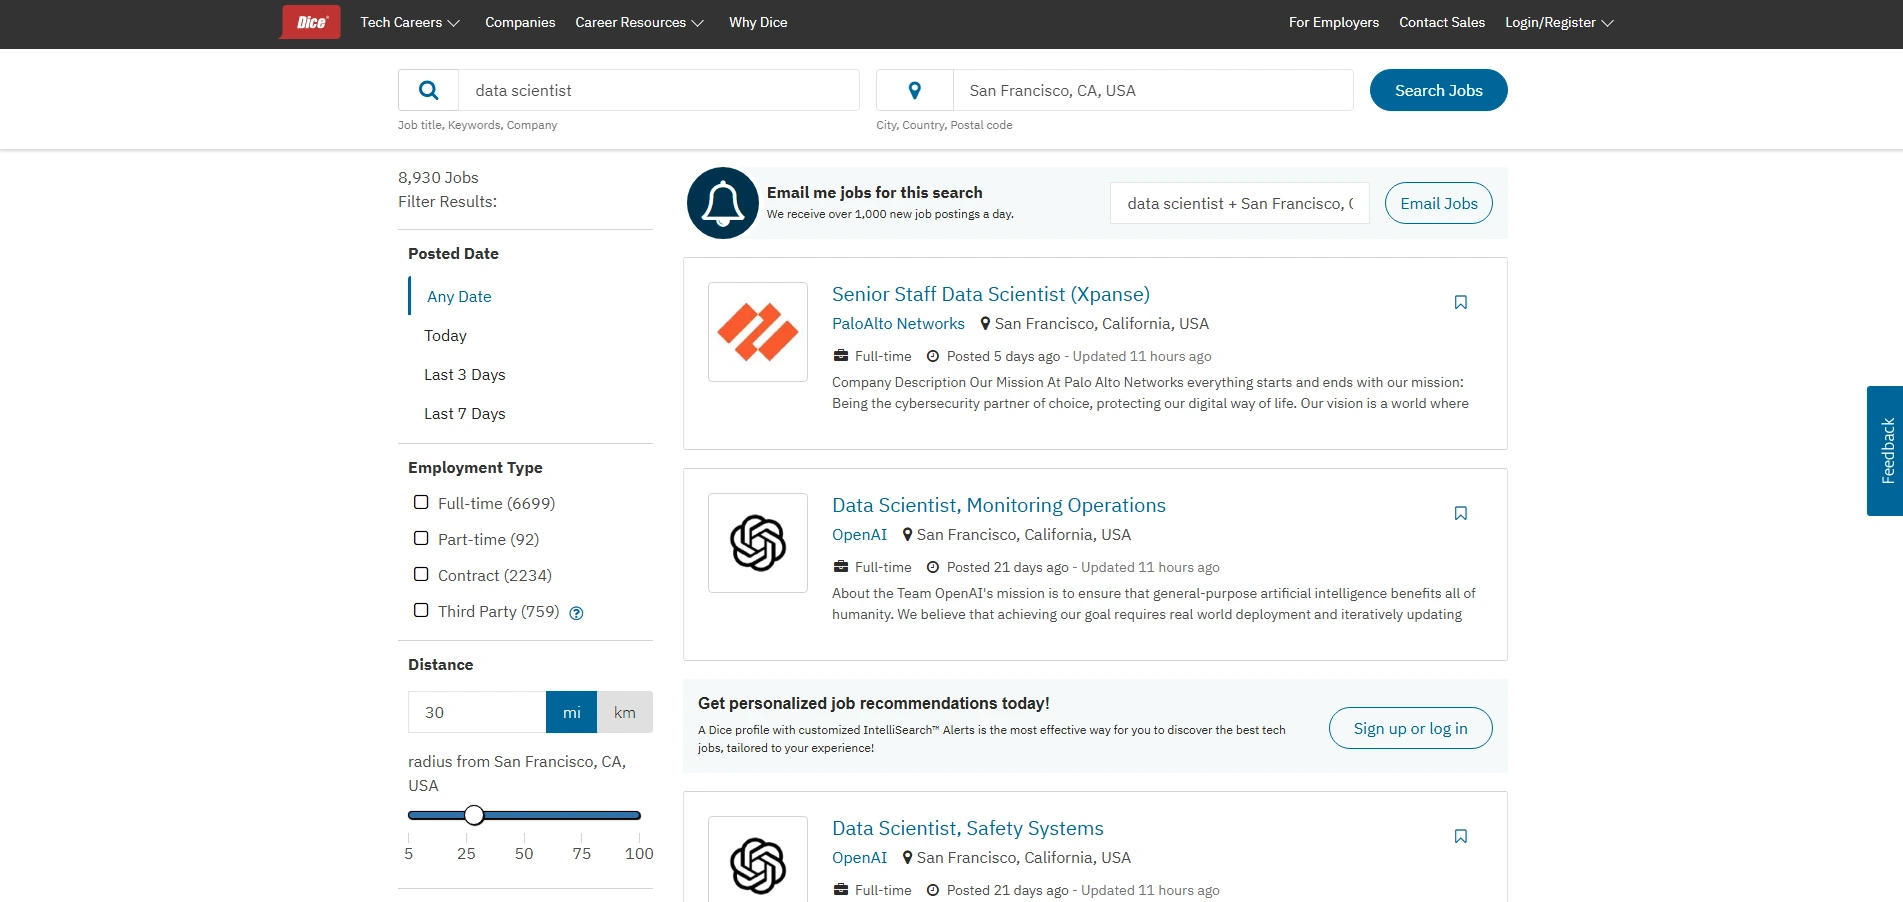Filter postings by Today

coord(445,335)
